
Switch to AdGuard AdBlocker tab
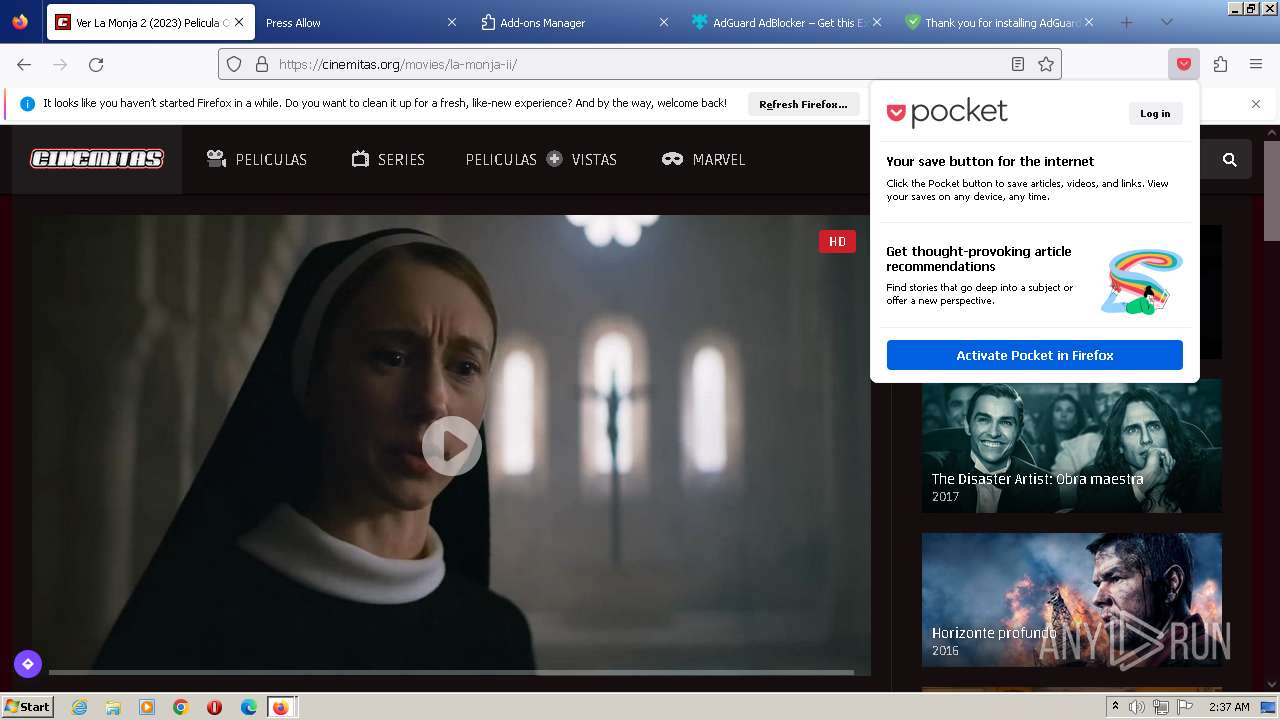[x=785, y=22]
